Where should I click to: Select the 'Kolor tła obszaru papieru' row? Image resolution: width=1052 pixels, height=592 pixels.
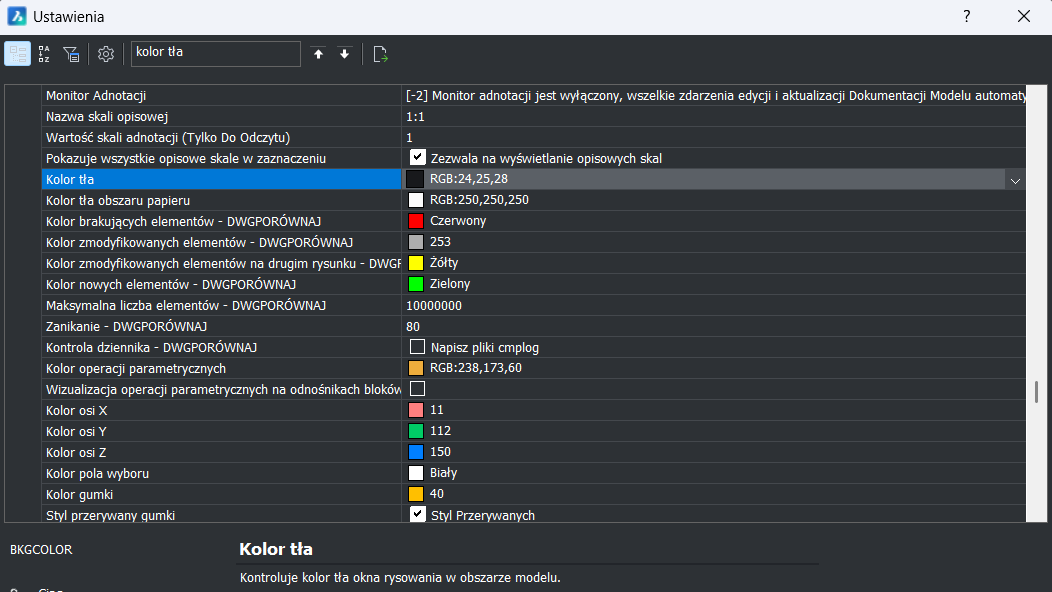pos(220,200)
